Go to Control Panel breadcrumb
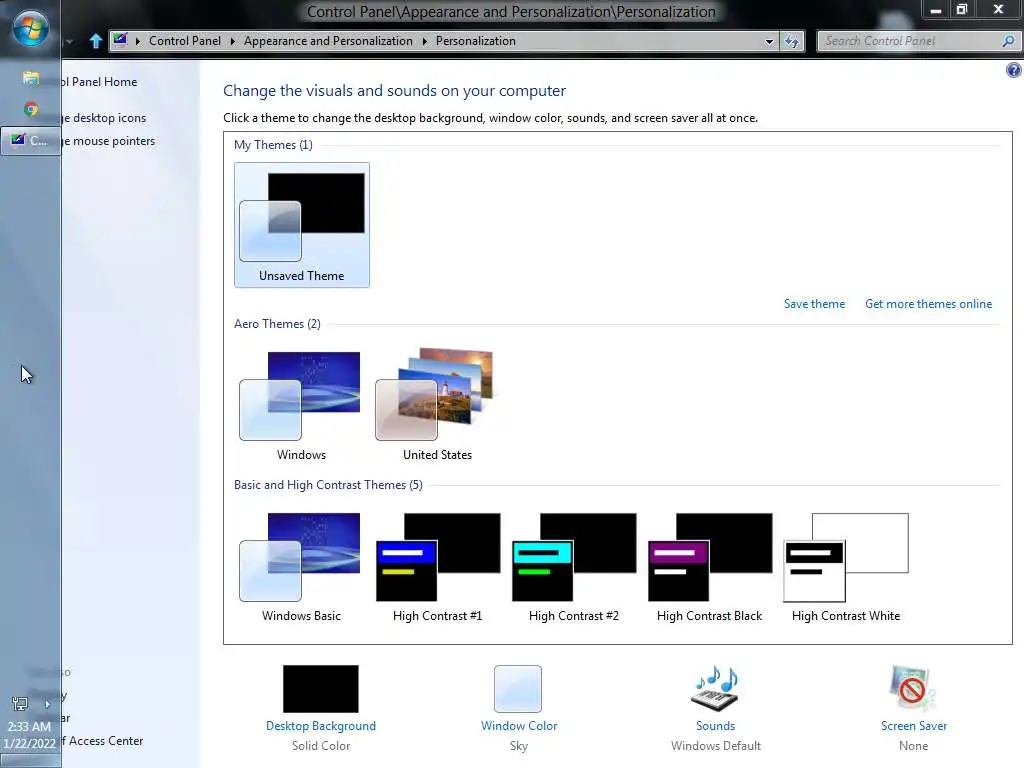 coord(185,40)
